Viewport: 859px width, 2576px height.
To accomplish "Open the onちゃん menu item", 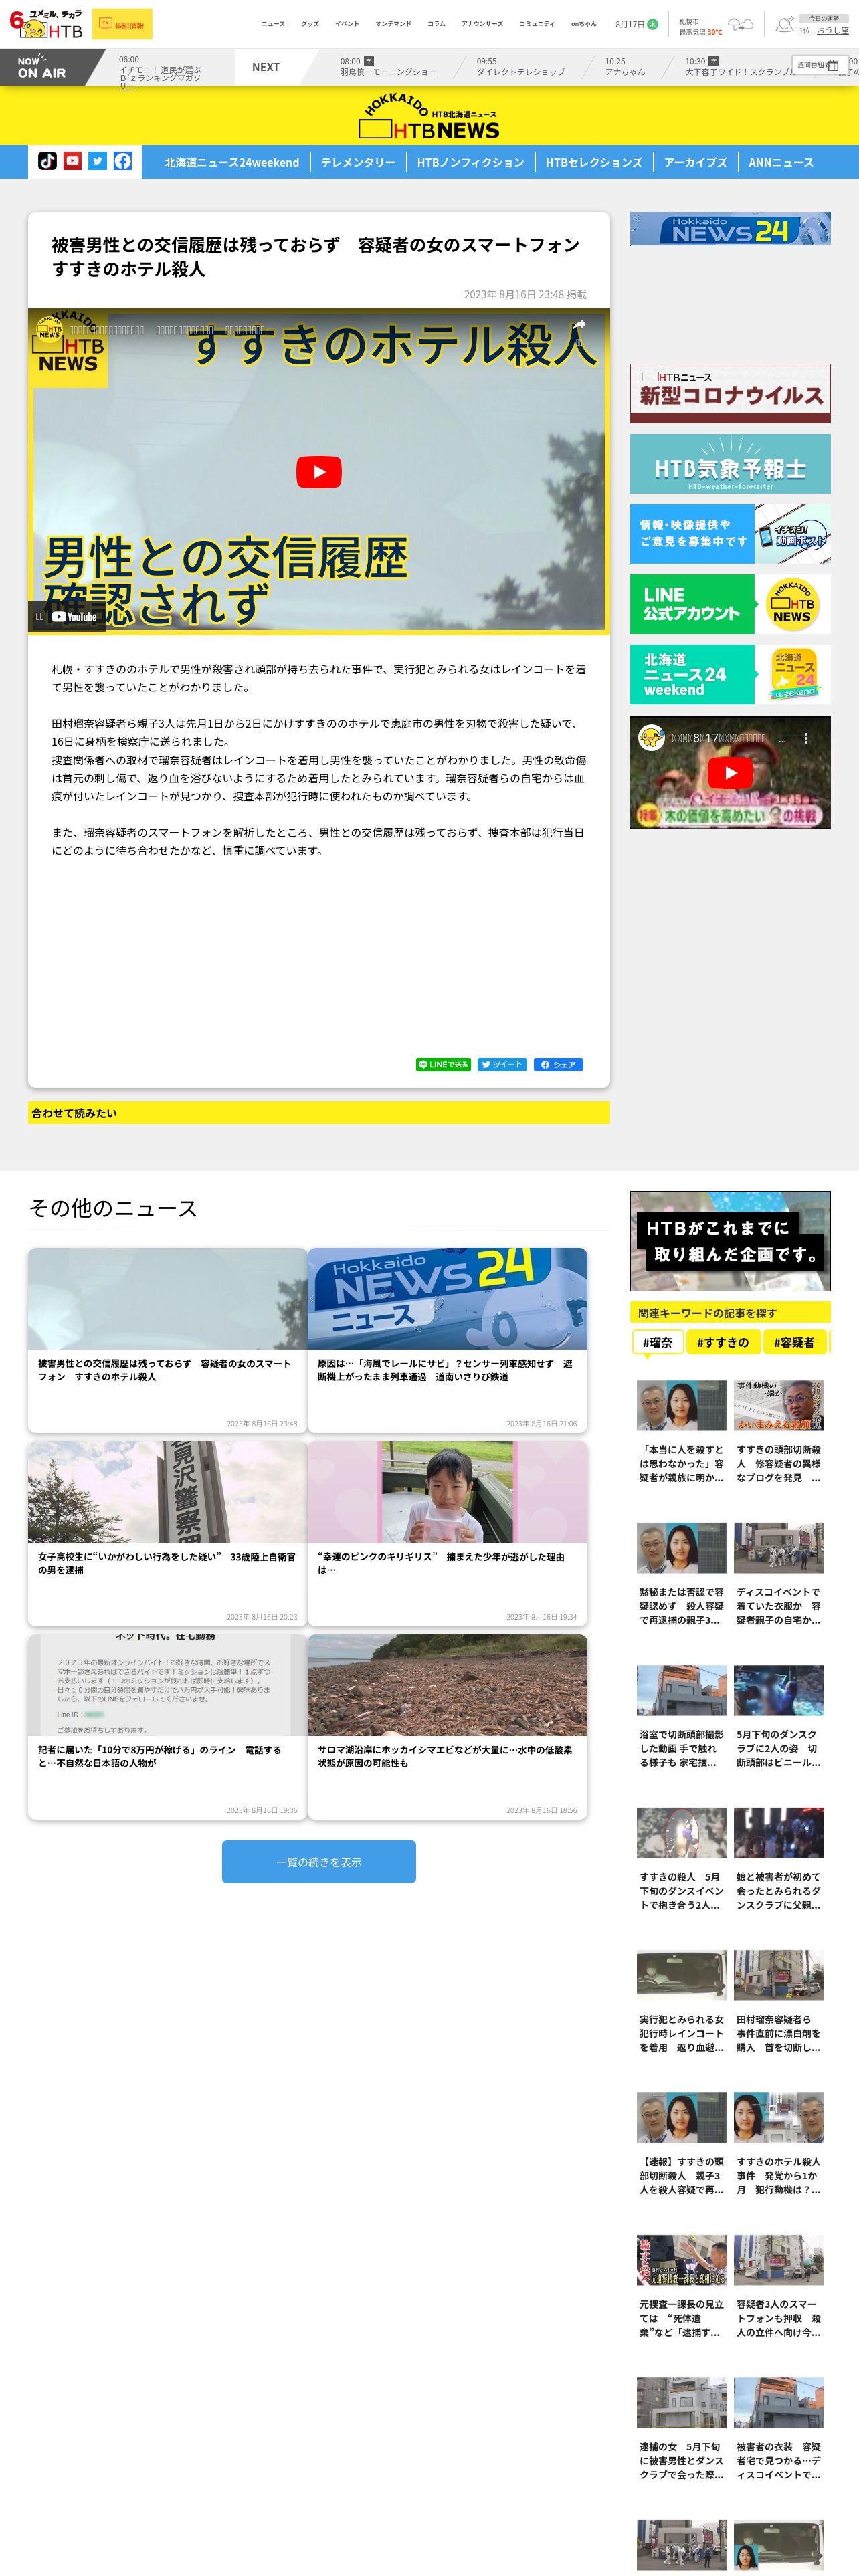I will pos(583,24).
